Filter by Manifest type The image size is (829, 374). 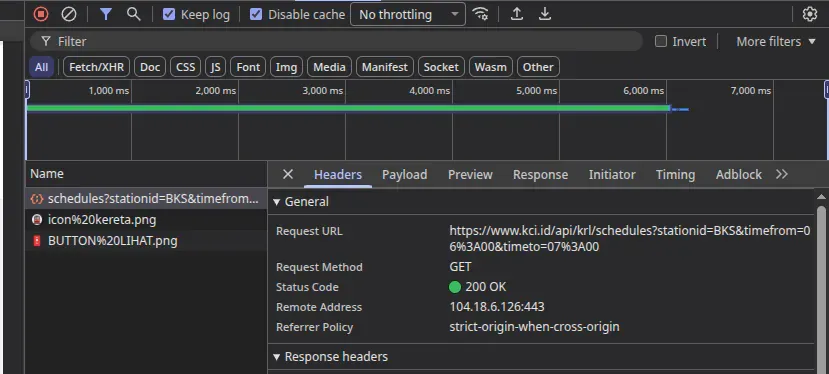[385, 67]
